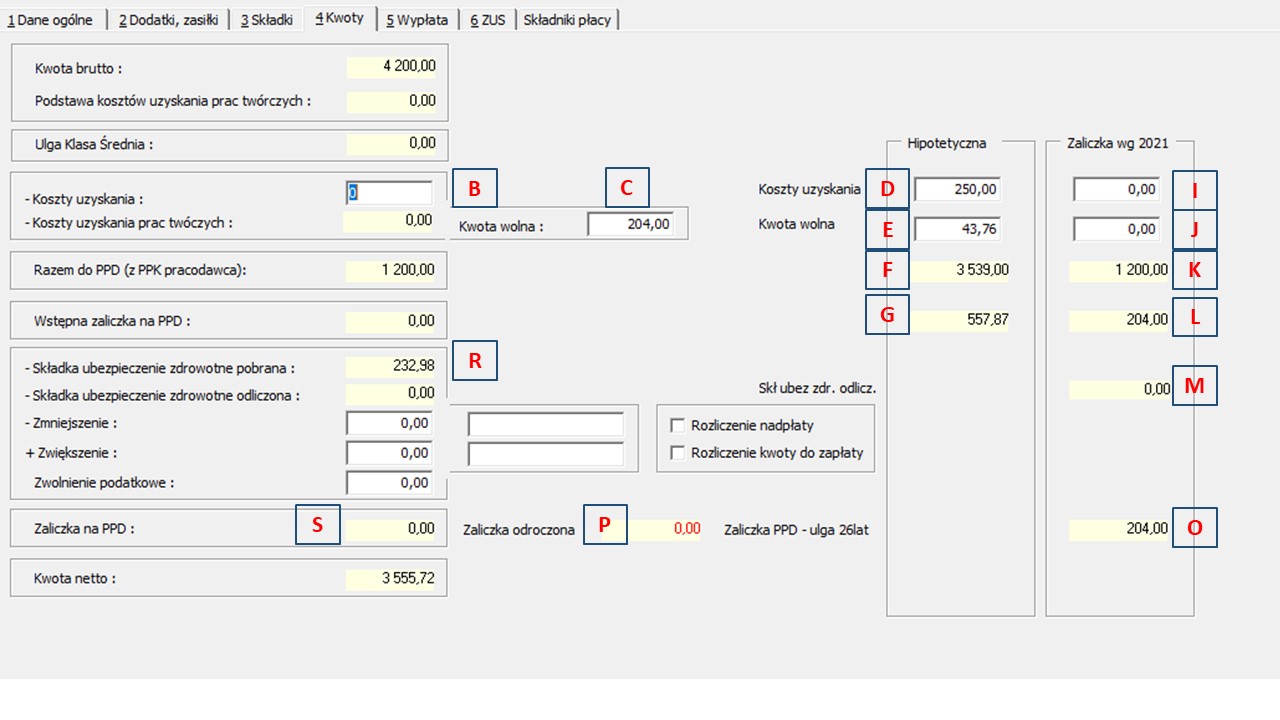Click Kwota wolna field showing 204,00
1280x720 pixels.
pos(630,224)
